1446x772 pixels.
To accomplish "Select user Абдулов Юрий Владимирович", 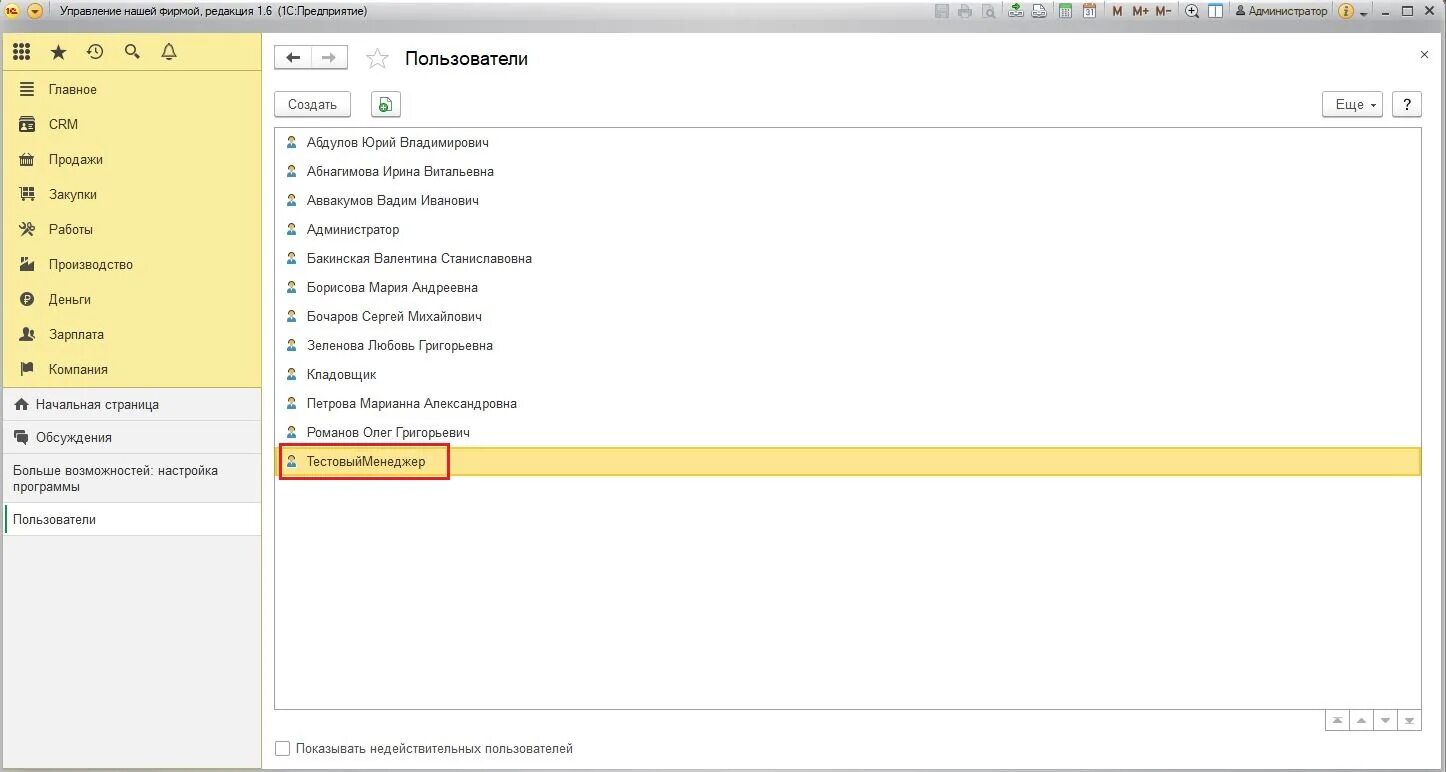I will (848, 142).
